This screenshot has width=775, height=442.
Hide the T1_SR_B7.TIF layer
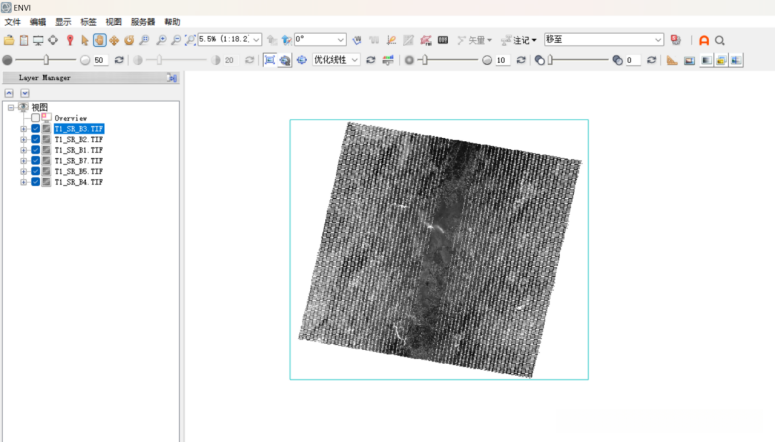pos(35,161)
